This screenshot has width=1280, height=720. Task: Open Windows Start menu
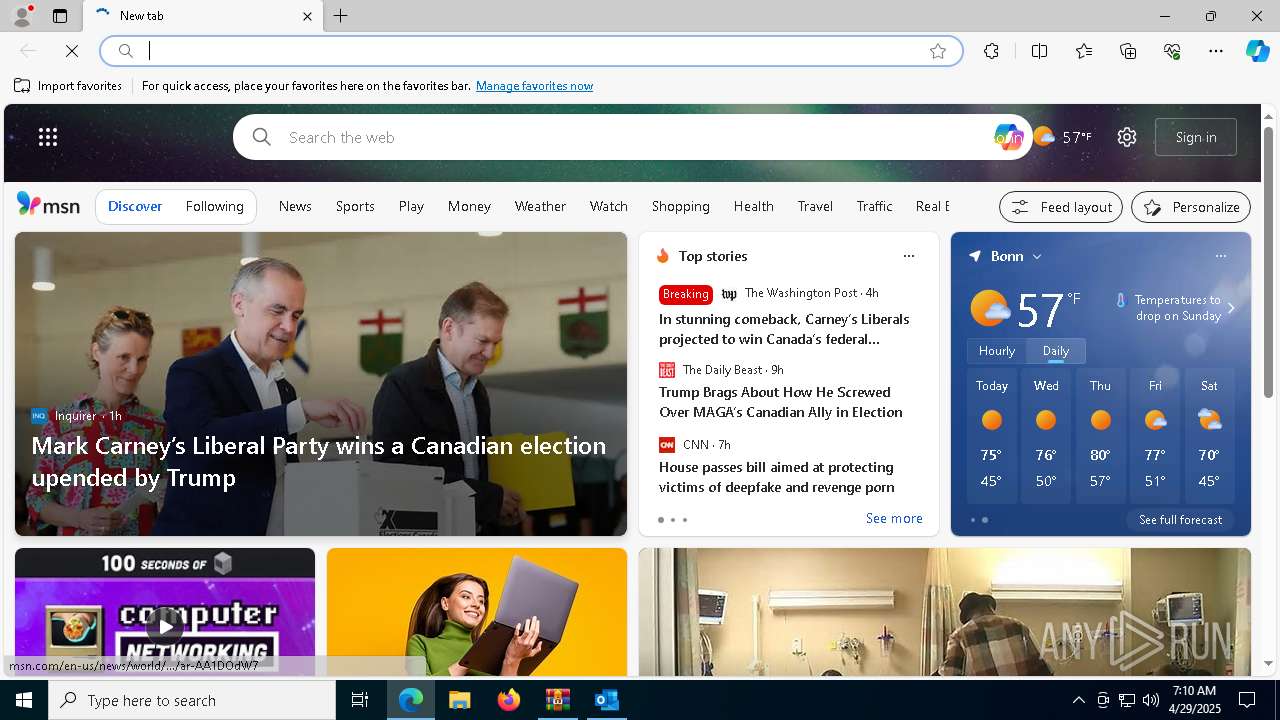(24, 700)
